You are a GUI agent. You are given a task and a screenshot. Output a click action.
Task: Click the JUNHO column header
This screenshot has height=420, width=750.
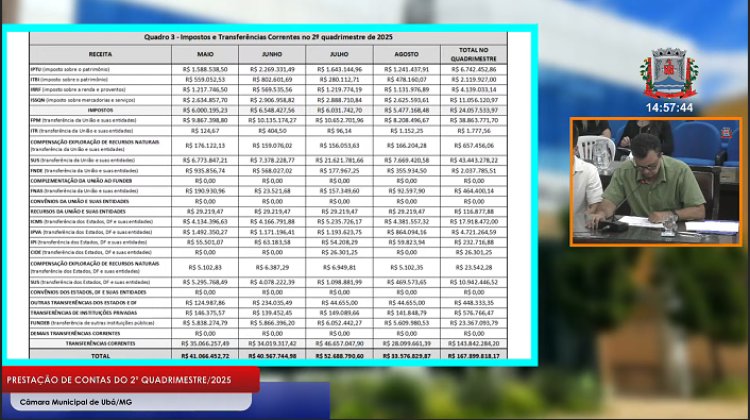click(271, 52)
